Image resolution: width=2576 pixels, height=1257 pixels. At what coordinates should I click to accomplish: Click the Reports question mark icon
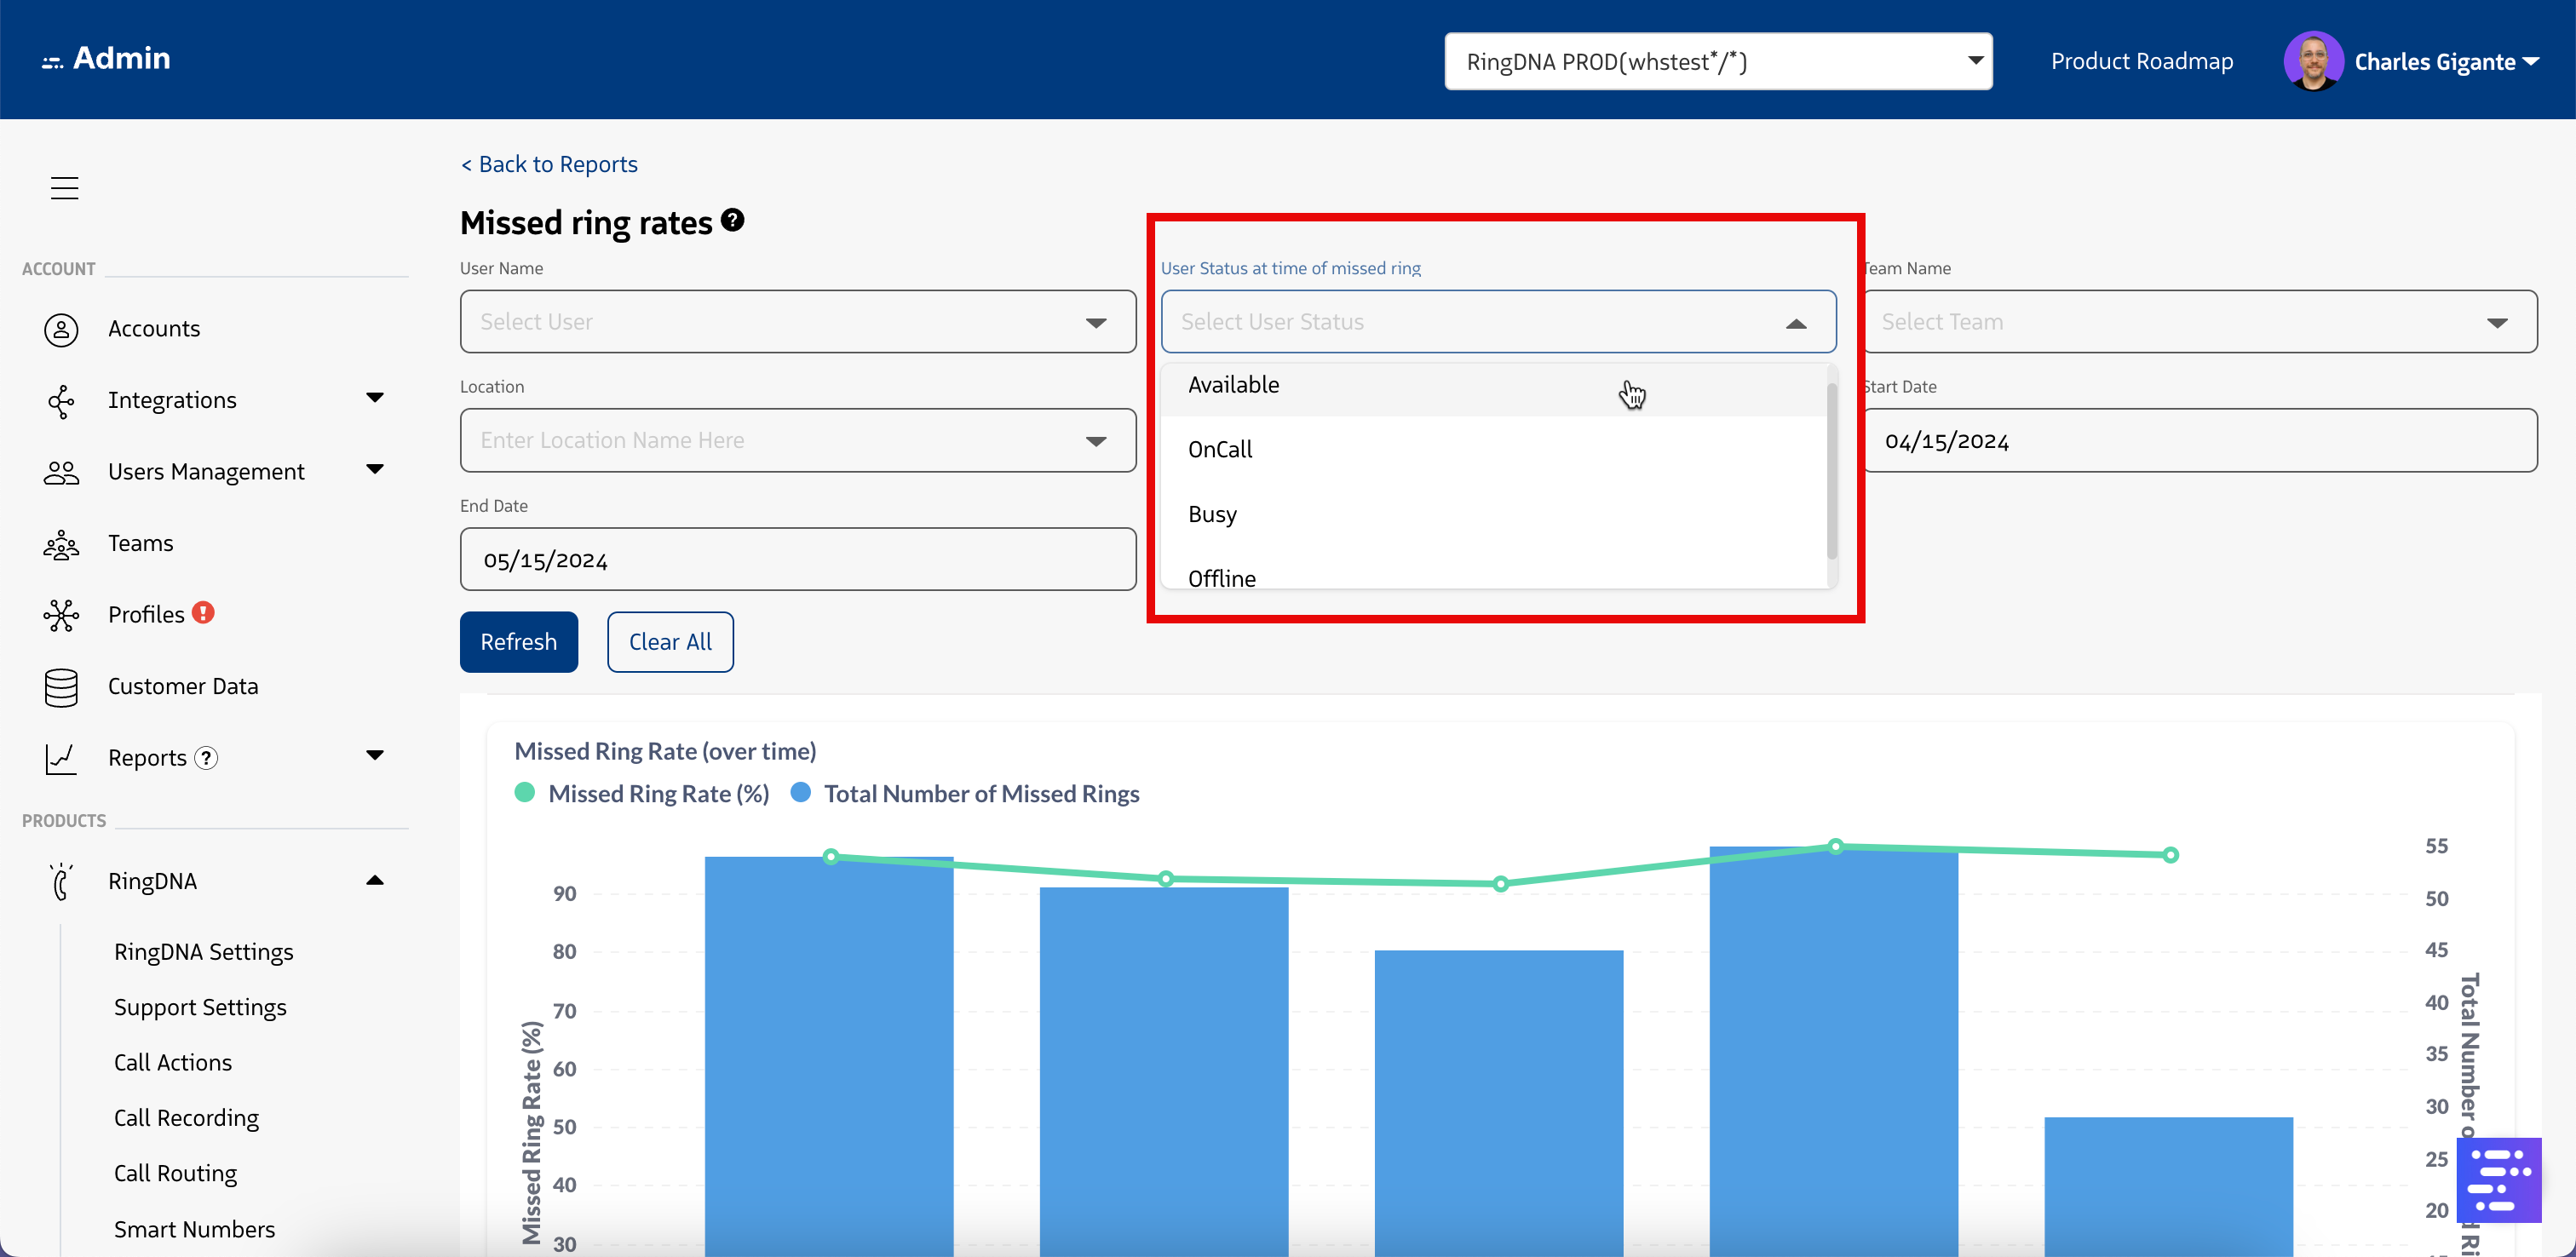[206, 758]
